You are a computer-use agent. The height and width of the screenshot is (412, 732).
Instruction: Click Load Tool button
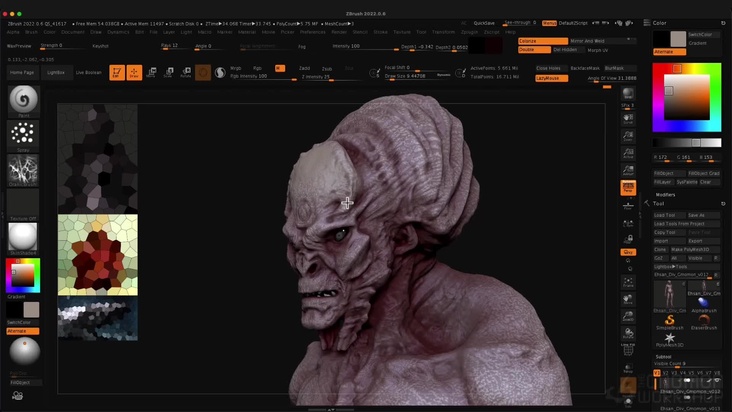tap(669, 215)
